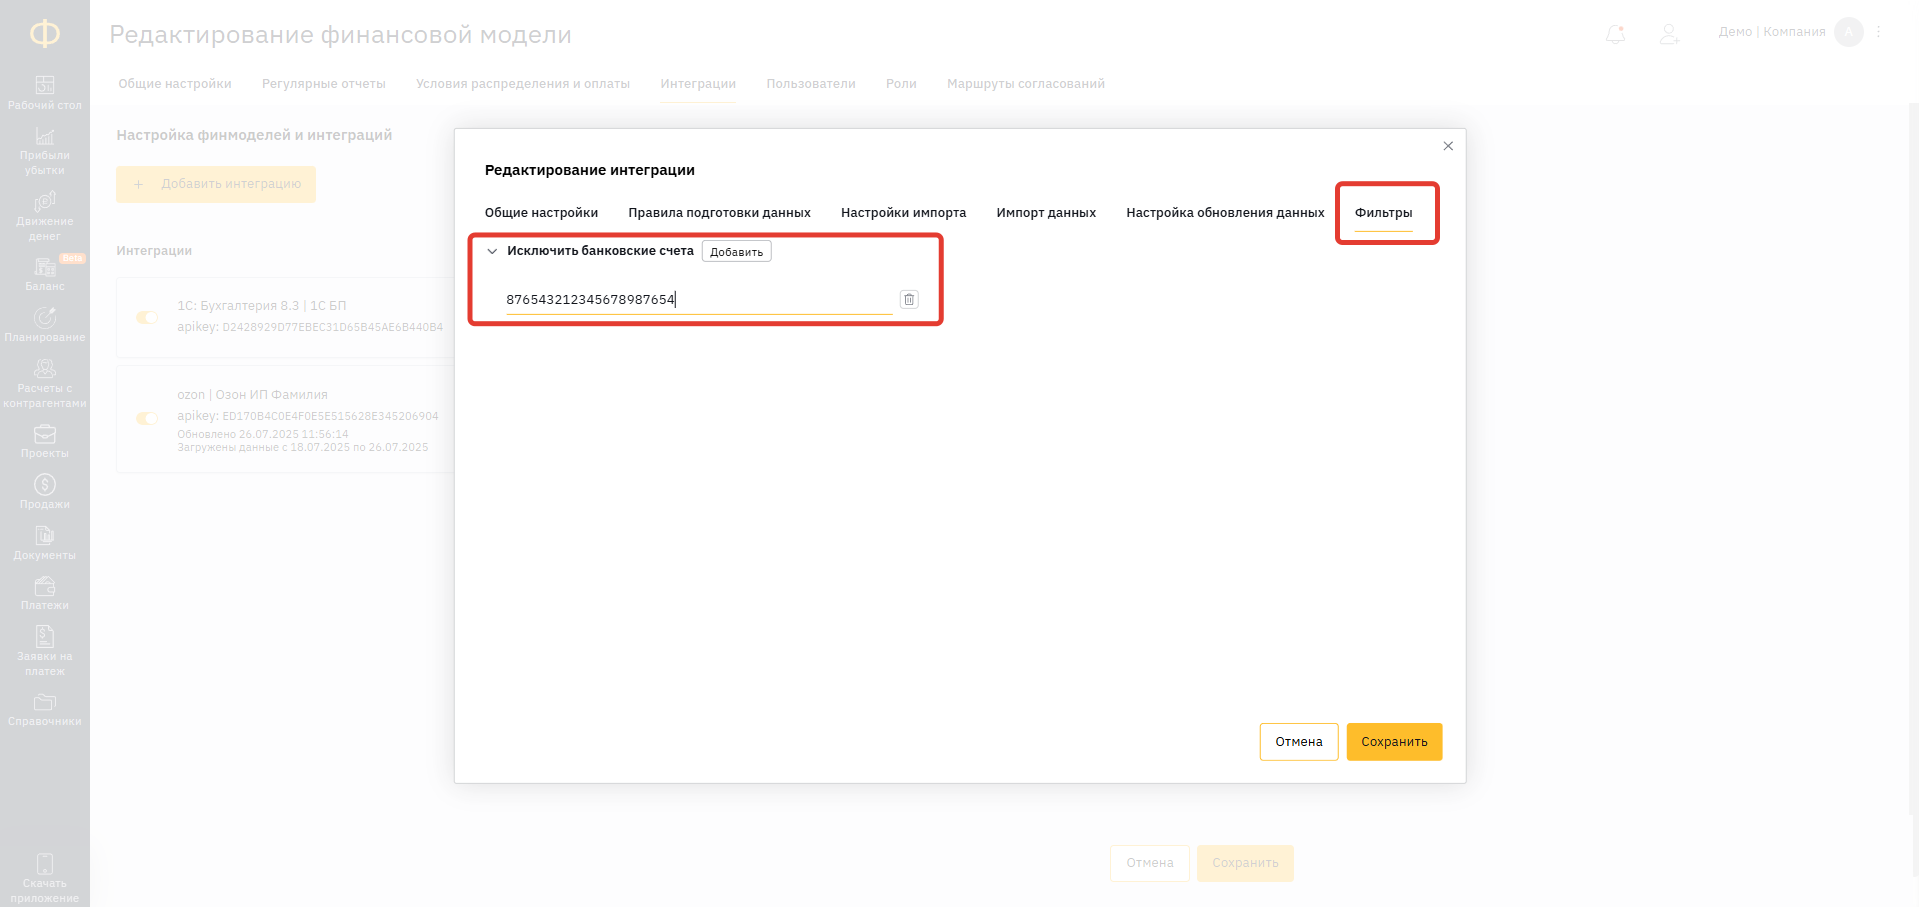
Task: Select the ozon | Озон ИП Фамилия card
Action: (286, 420)
